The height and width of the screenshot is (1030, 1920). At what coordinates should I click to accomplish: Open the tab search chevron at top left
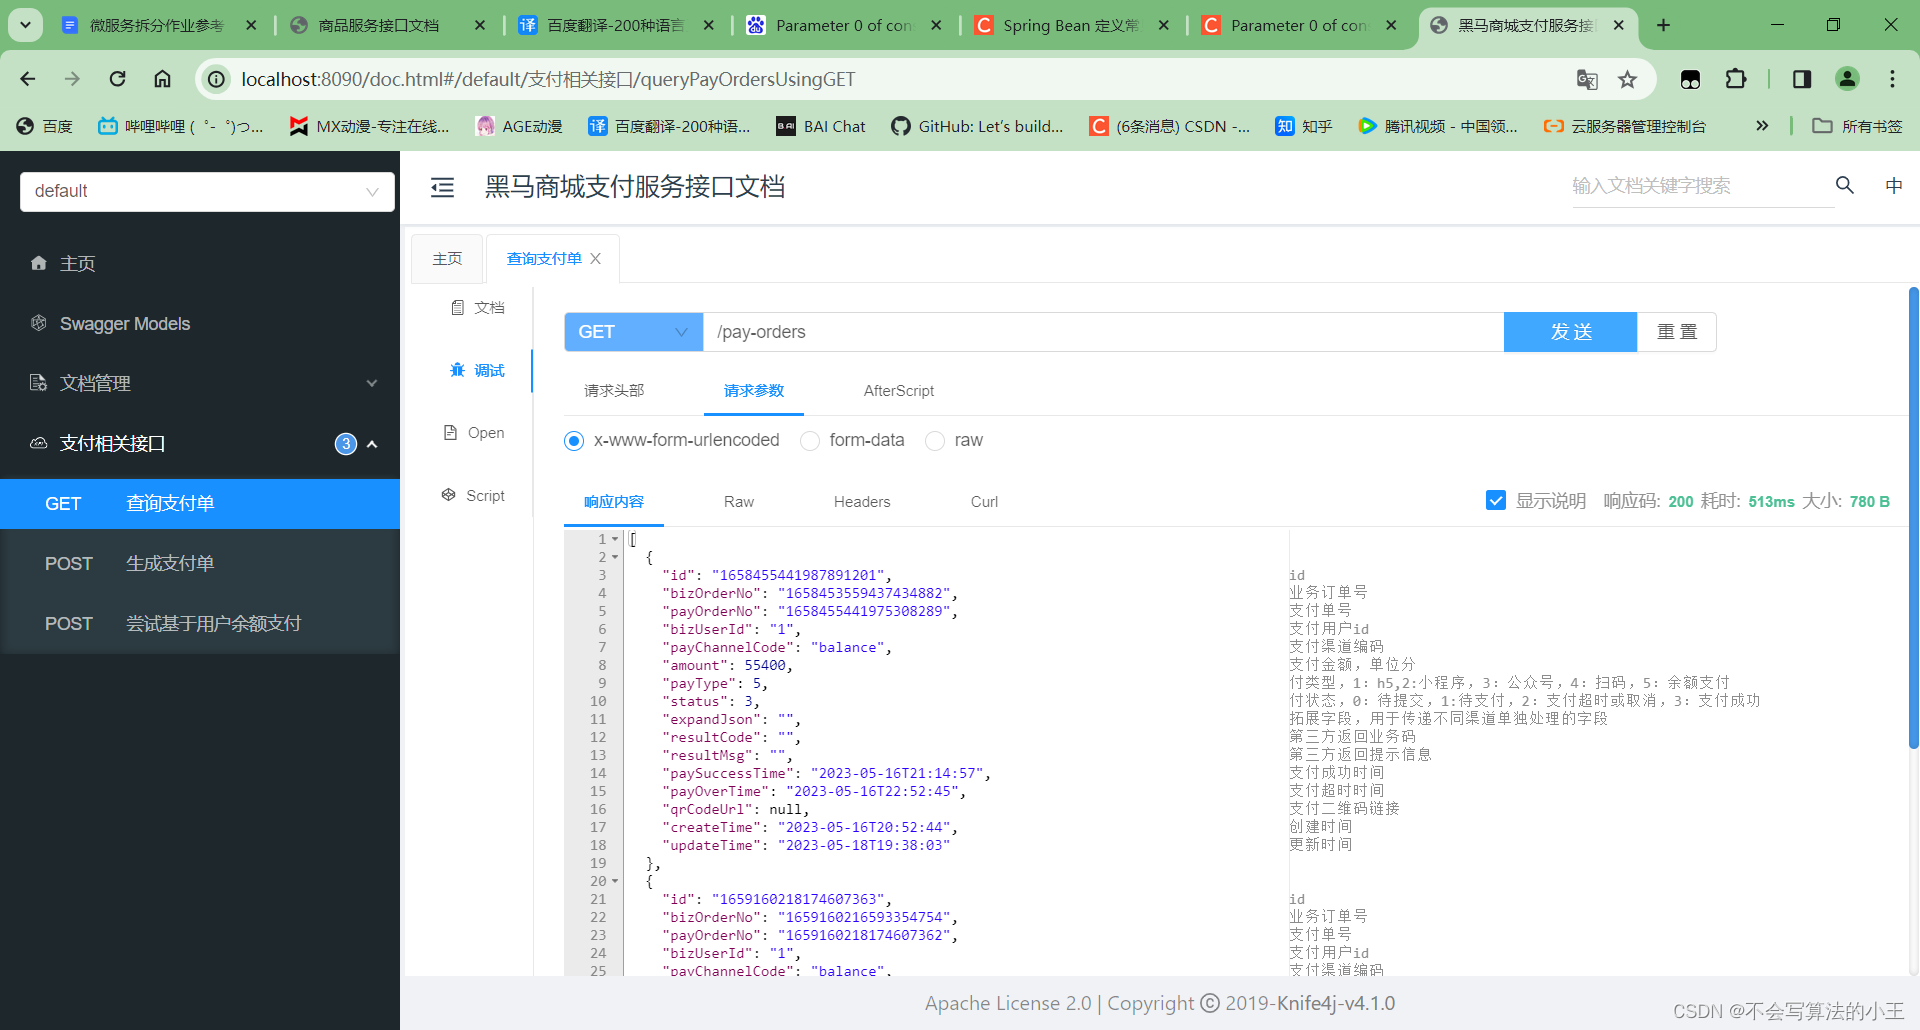25,25
